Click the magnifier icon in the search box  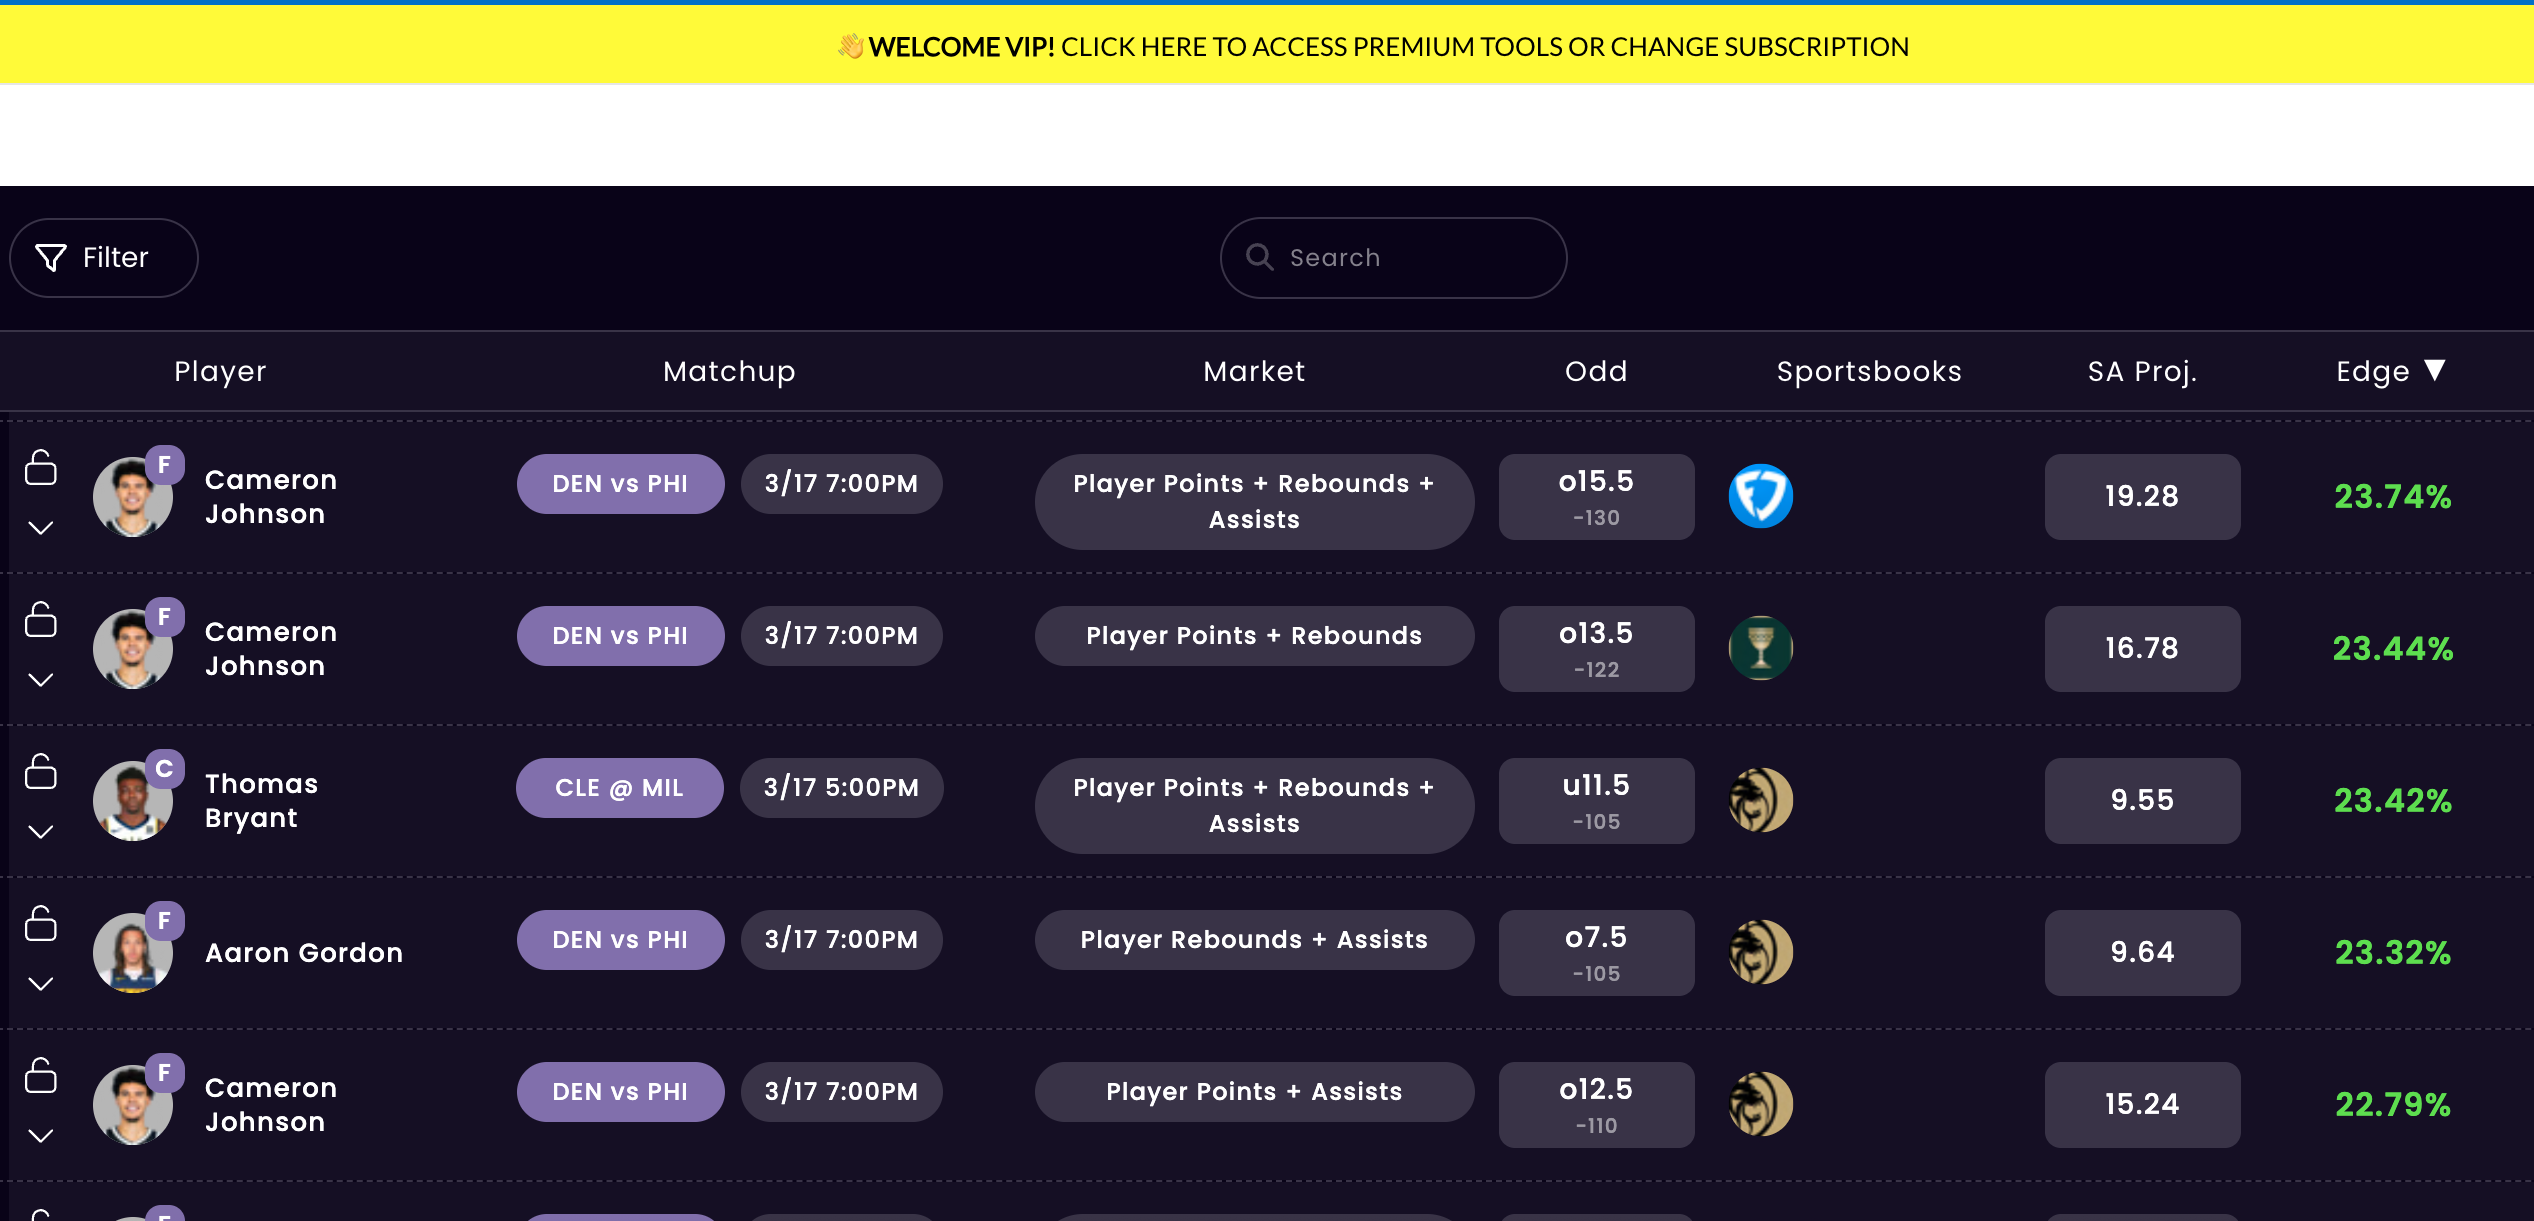tap(1259, 258)
